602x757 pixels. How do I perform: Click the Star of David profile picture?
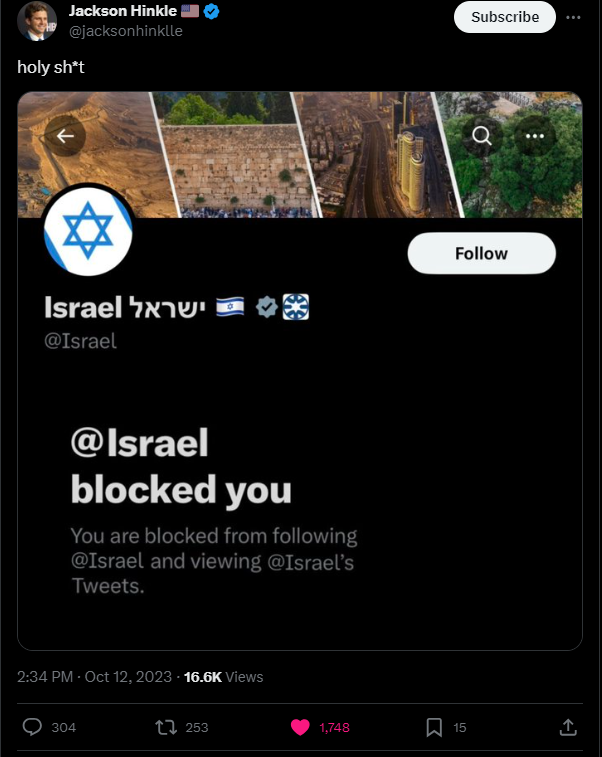[88, 231]
